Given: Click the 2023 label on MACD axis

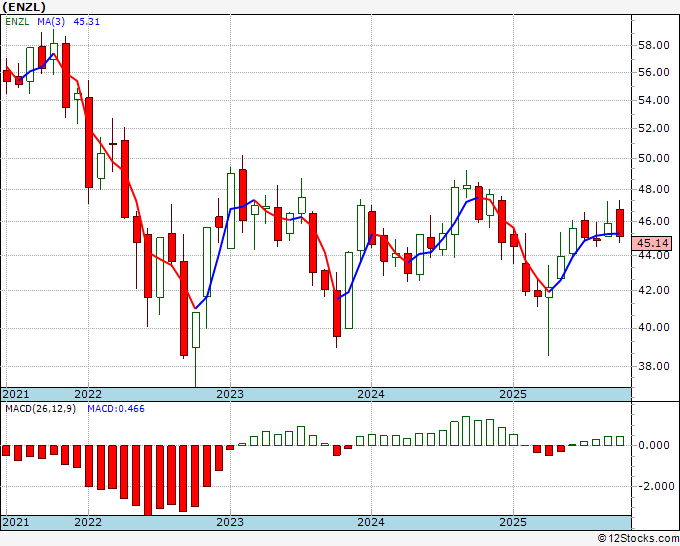Looking at the screenshot, I should 230,522.
